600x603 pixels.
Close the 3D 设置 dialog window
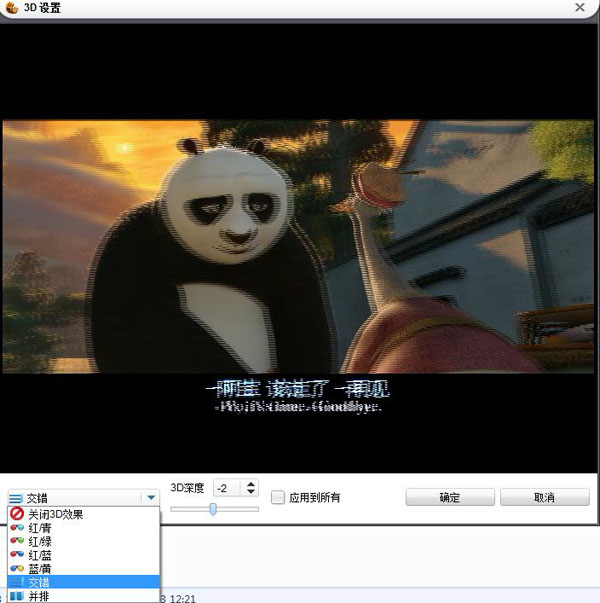(x=580, y=7)
